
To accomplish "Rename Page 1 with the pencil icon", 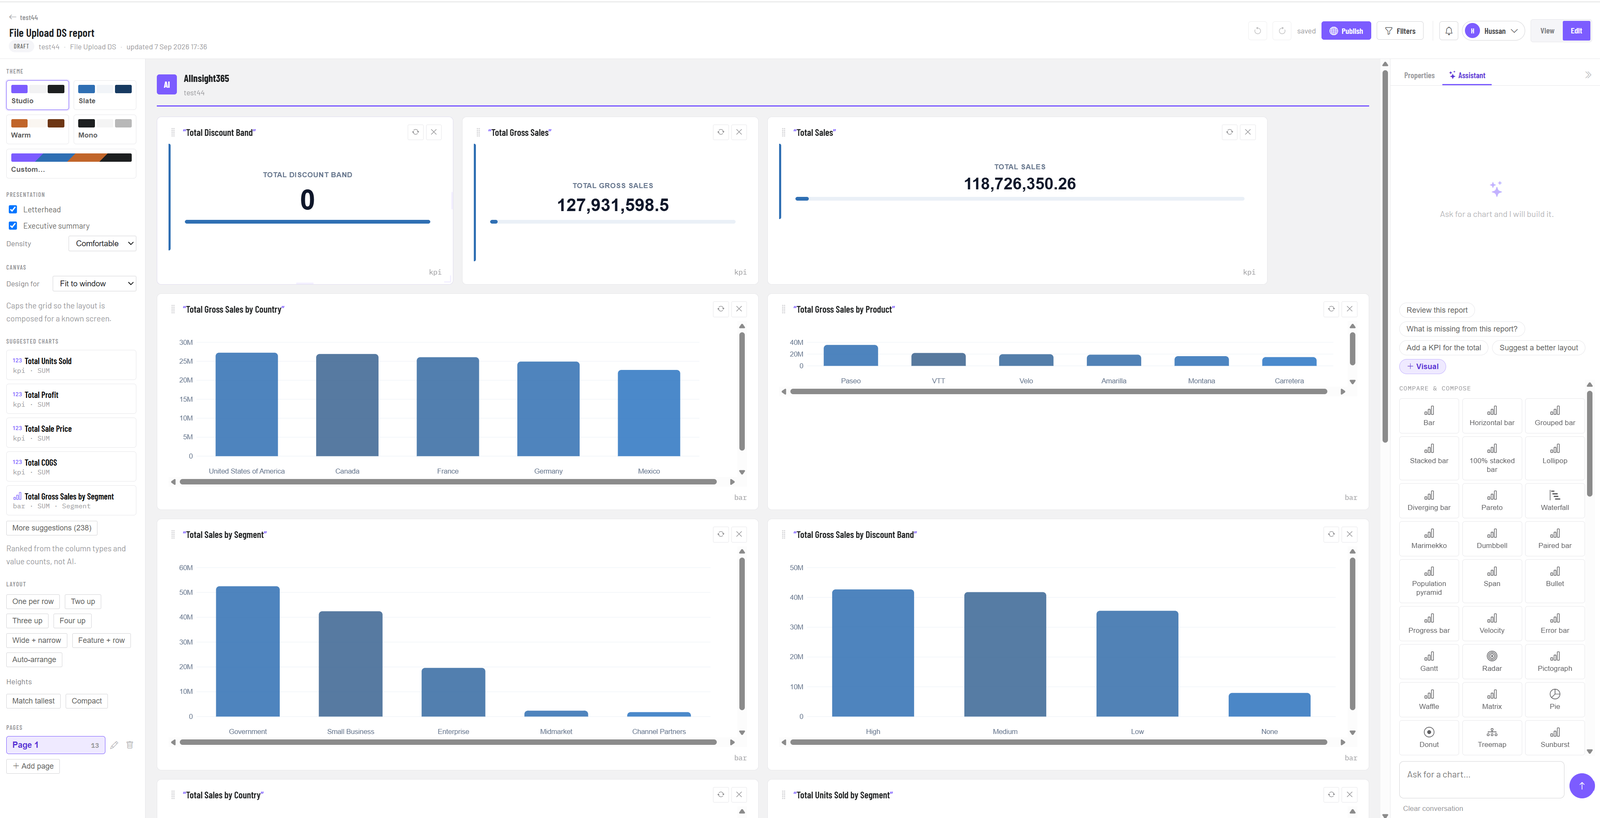I will (115, 745).
